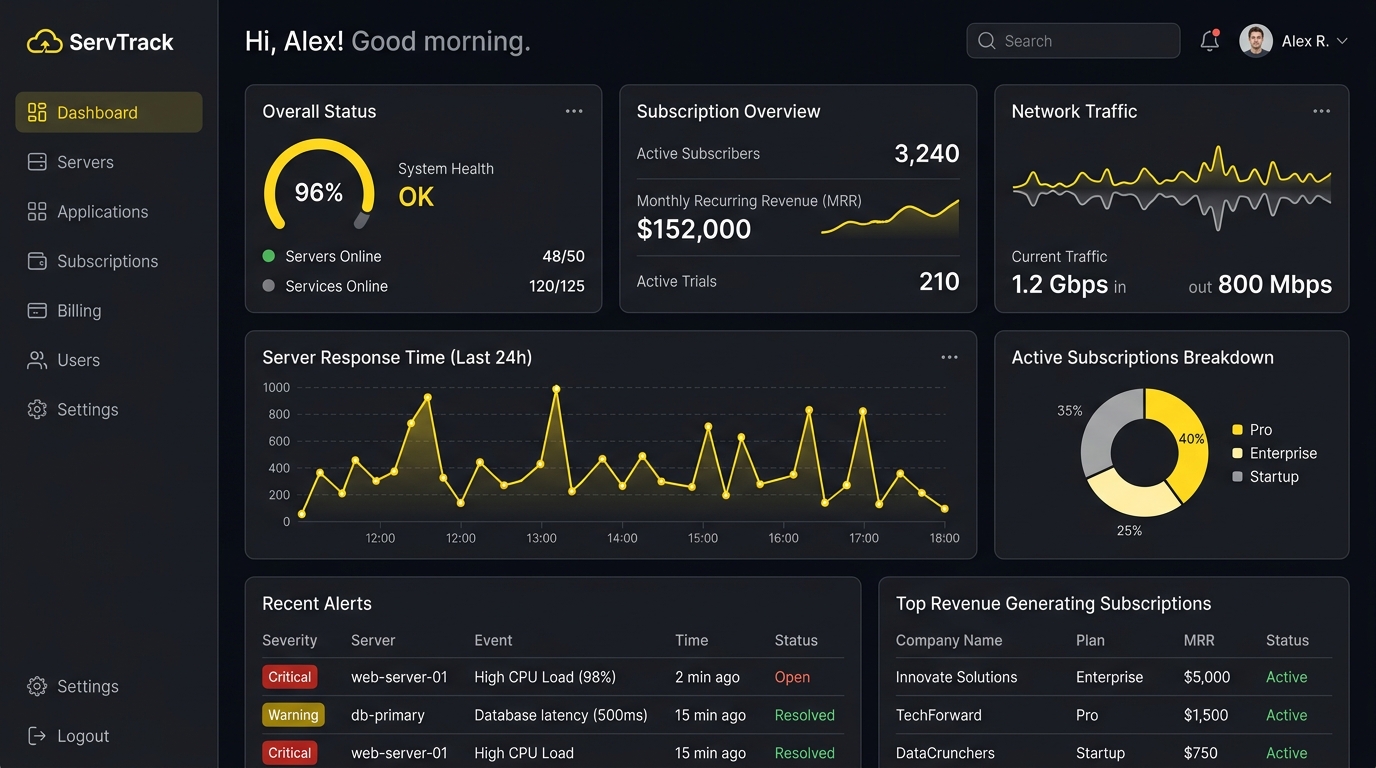The image size is (1376, 768).
Task: Click the Users icon in the sidebar
Action: (37, 360)
